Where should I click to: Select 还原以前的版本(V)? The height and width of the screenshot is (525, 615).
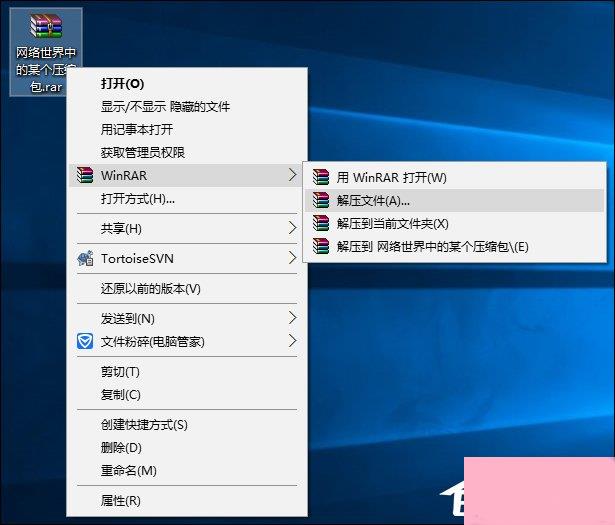click(187, 289)
